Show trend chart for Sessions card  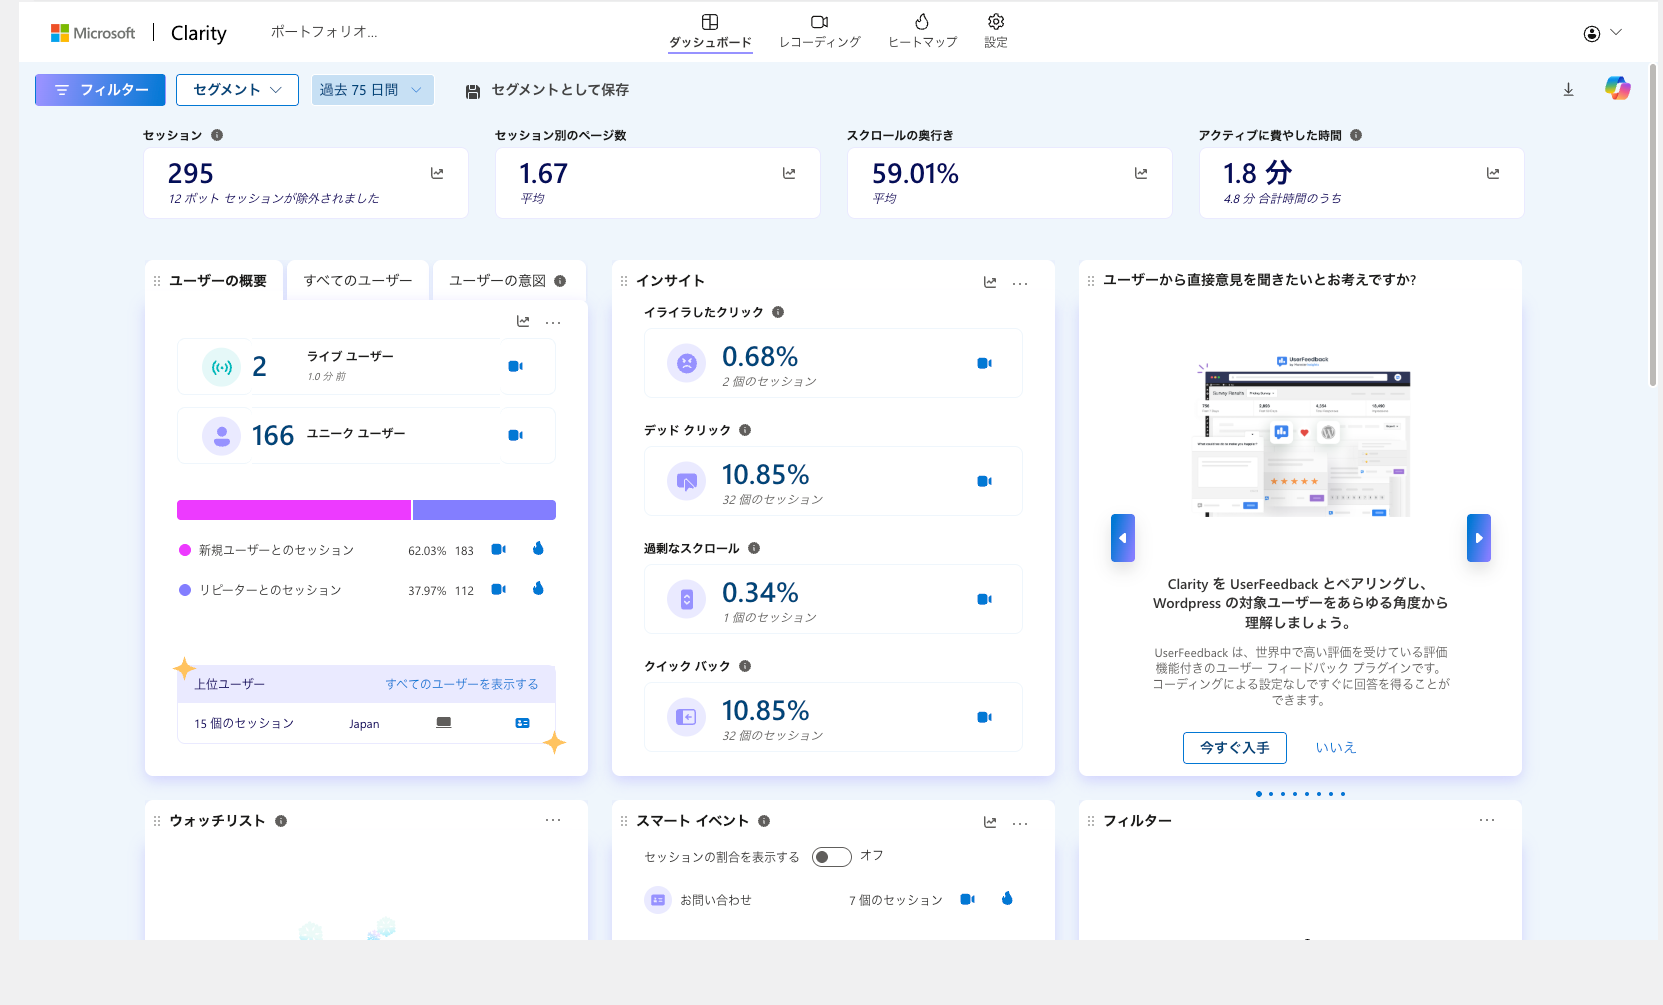click(437, 173)
